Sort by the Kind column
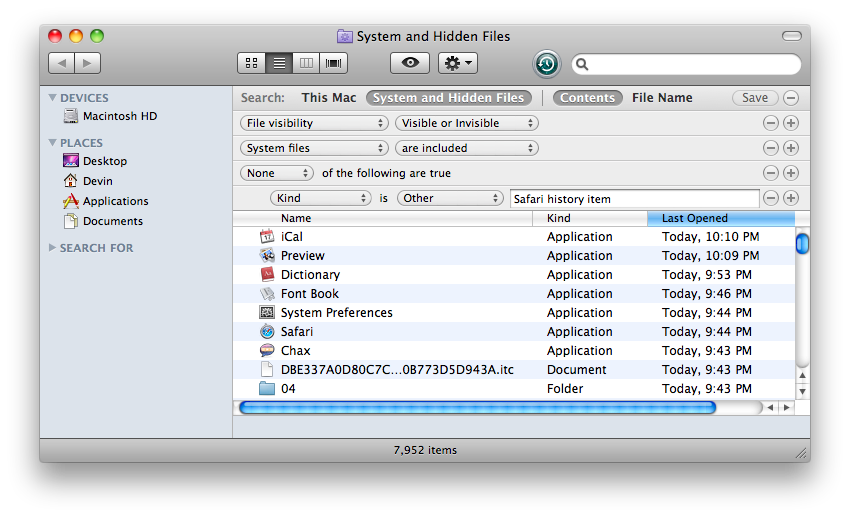 [x=590, y=218]
